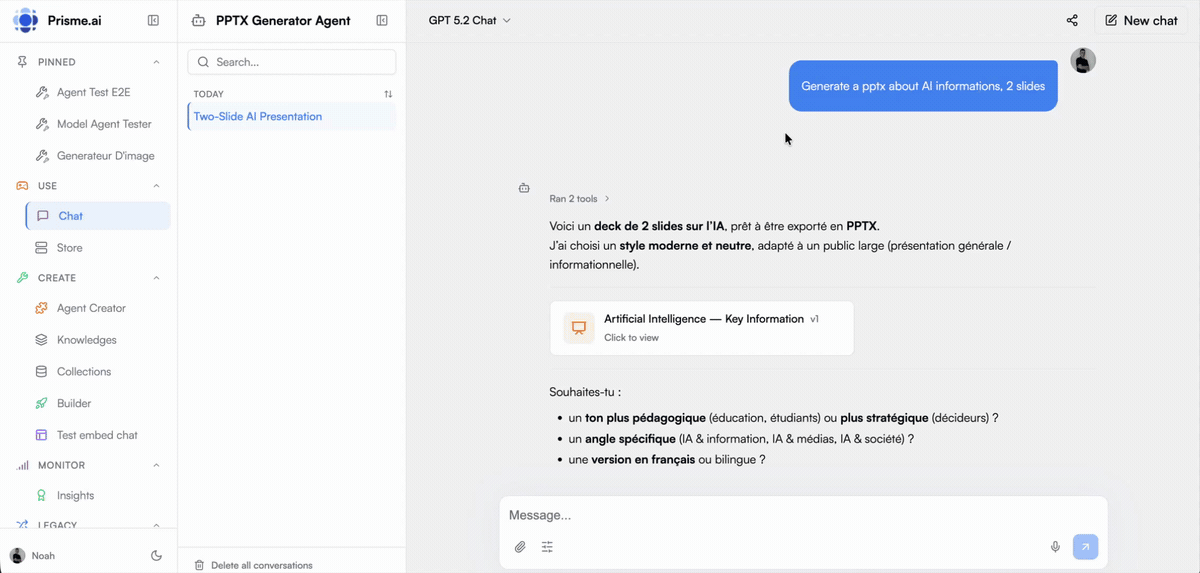Screen dimensions: 1200x573
Task: Select the Chat menu item
Action: (98, 216)
